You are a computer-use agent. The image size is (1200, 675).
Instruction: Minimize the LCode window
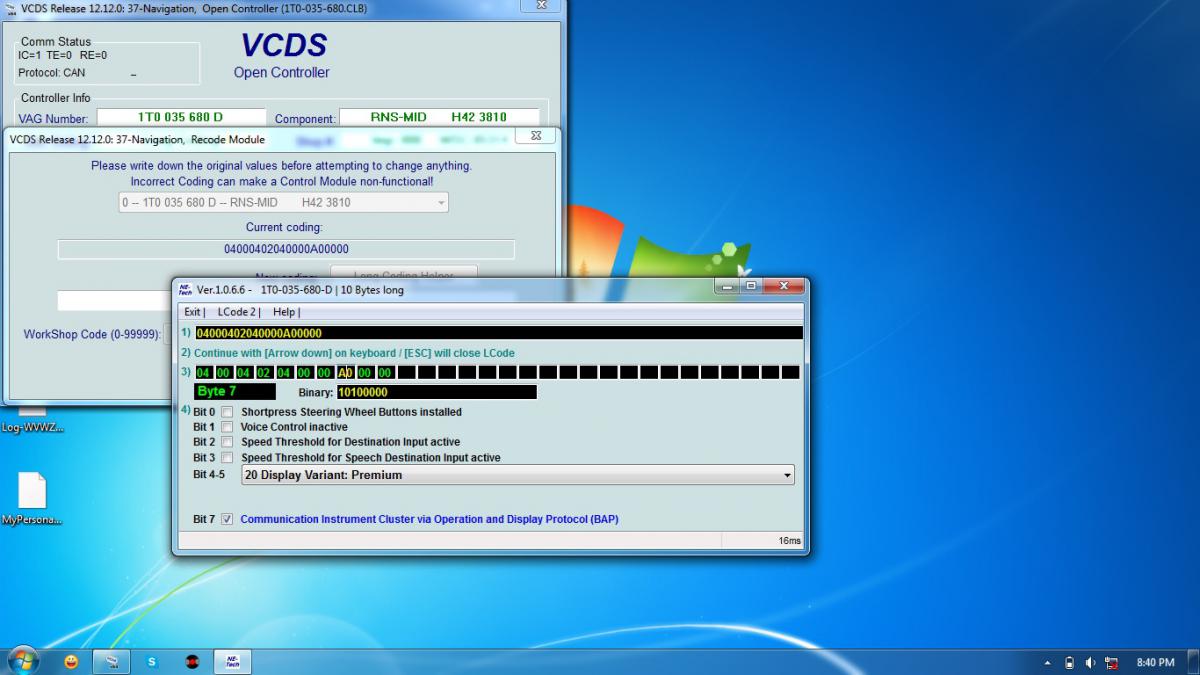point(728,286)
